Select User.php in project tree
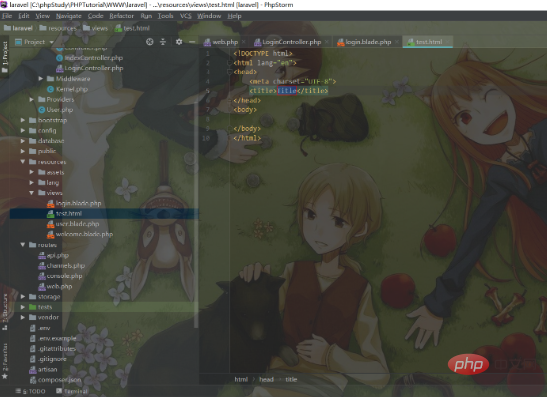 (x=55, y=110)
